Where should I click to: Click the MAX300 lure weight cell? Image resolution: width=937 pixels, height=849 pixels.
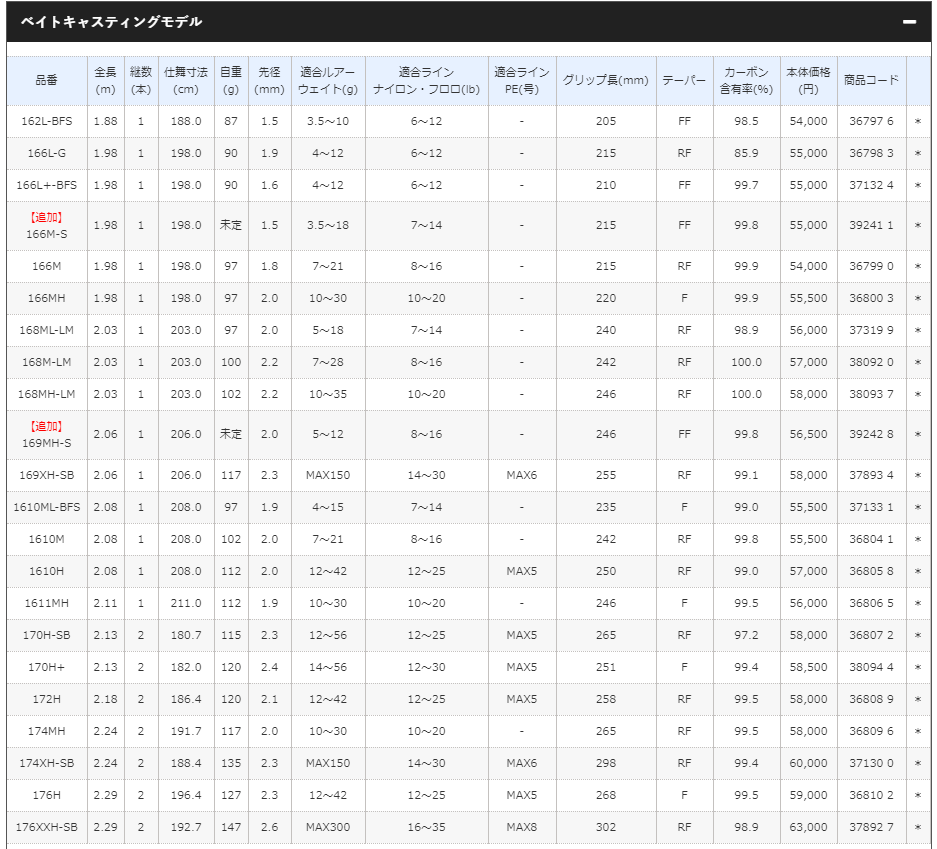point(328,827)
